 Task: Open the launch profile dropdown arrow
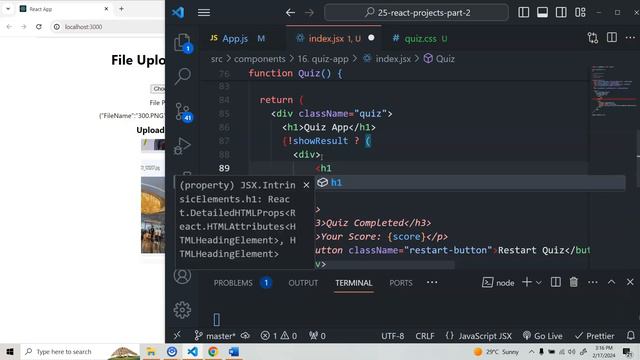click(539, 282)
